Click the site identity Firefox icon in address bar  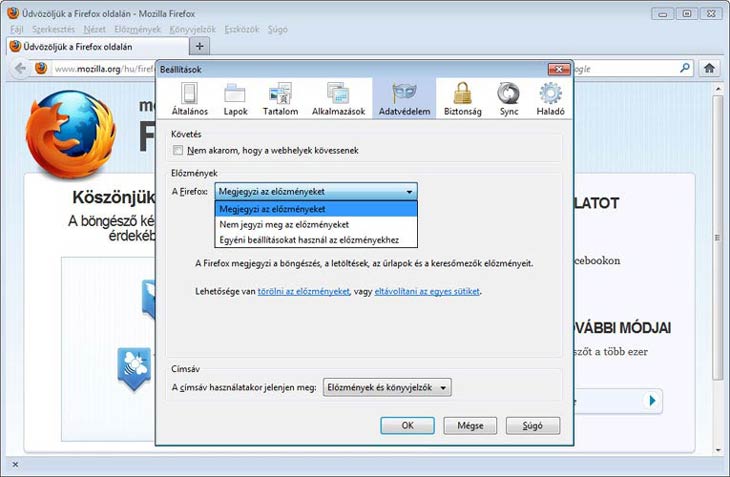(41, 68)
